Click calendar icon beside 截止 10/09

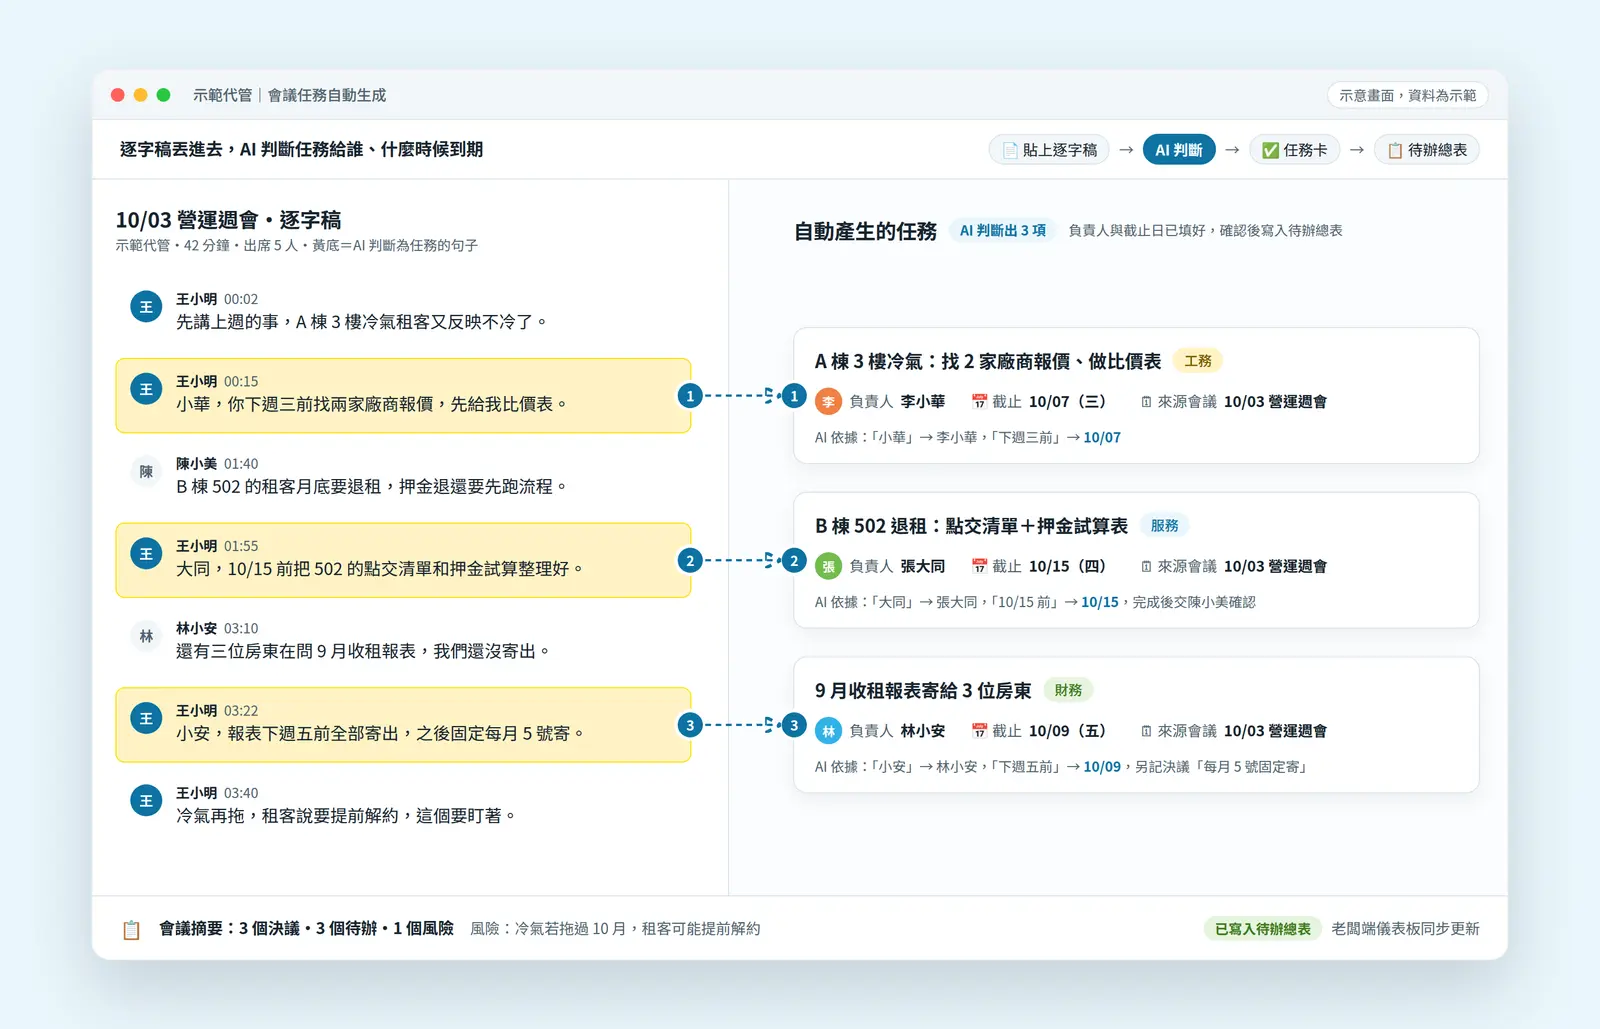tap(979, 731)
